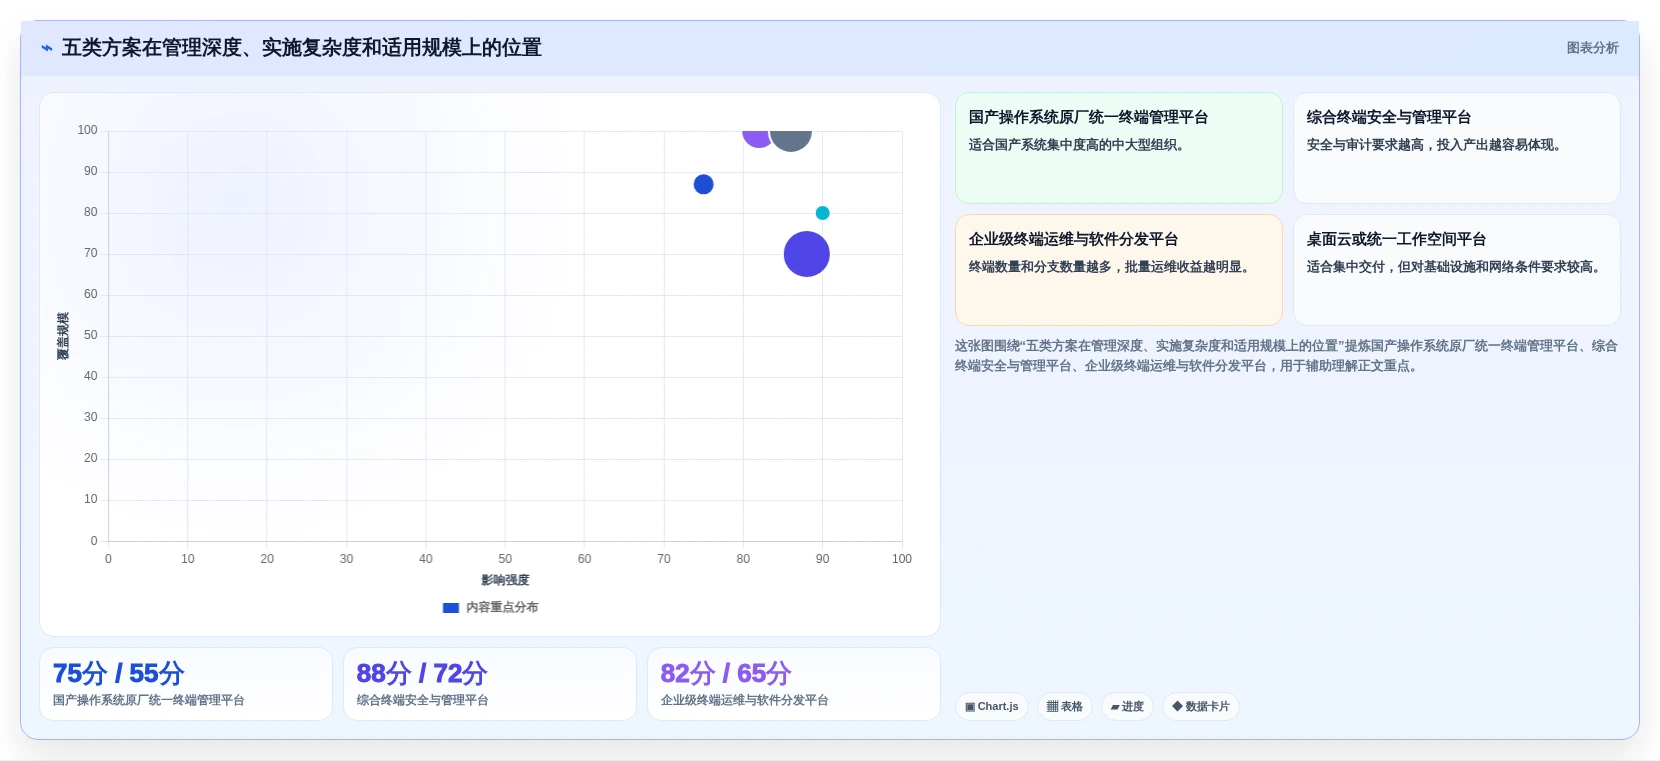Click the purple bubble at chart top
This screenshot has height=761, width=1660.
[x=757, y=138]
